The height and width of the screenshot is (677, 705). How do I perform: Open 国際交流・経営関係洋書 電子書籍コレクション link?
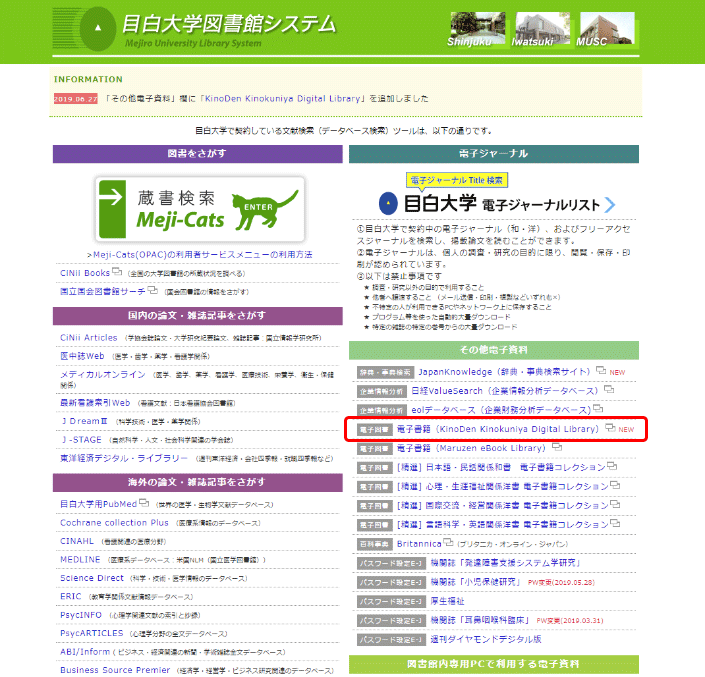click(x=502, y=505)
